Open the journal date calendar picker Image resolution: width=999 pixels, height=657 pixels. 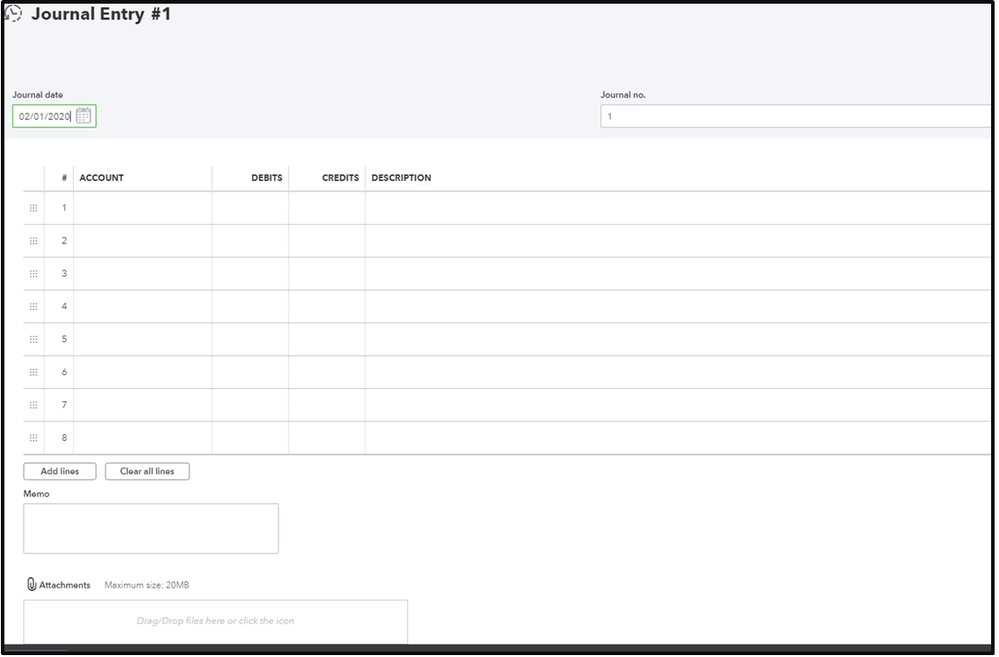point(83,116)
